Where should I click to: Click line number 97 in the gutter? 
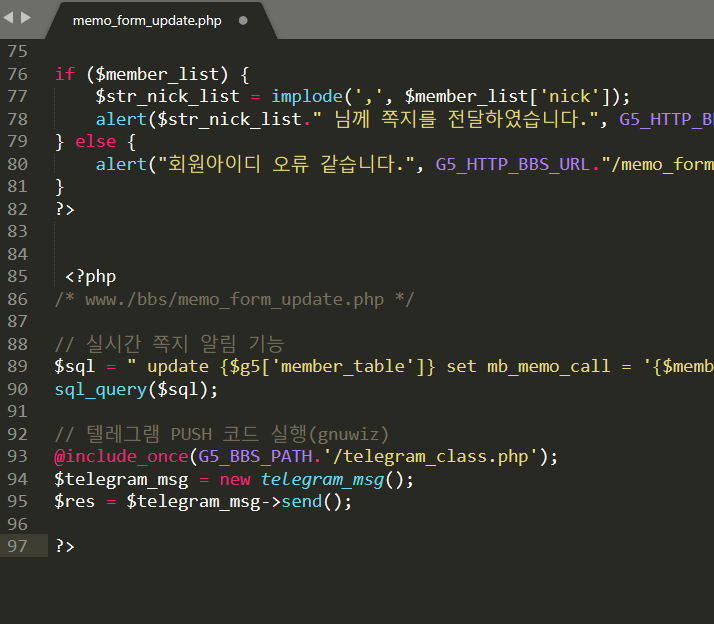(x=17, y=546)
